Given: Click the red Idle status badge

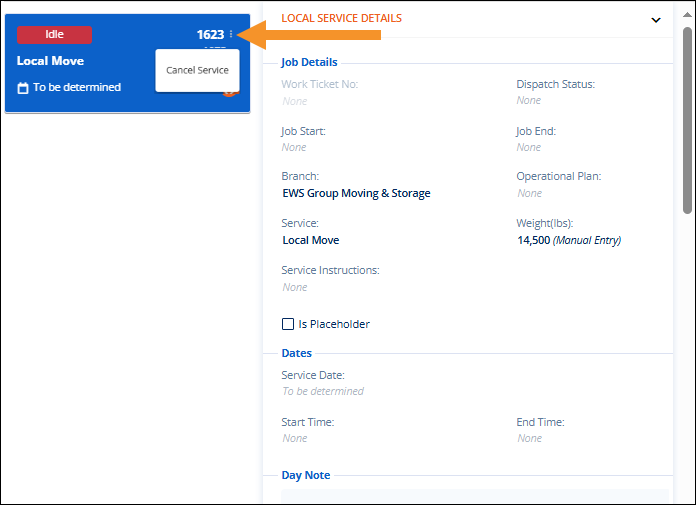Looking at the screenshot, I should pyautogui.click(x=54, y=34).
